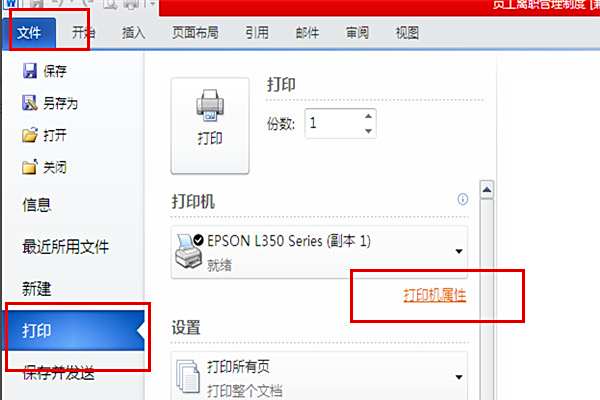Expand the 打印所有页 print range dropdown
Image resolution: width=600 pixels, height=400 pixels.
coord(459,377)
